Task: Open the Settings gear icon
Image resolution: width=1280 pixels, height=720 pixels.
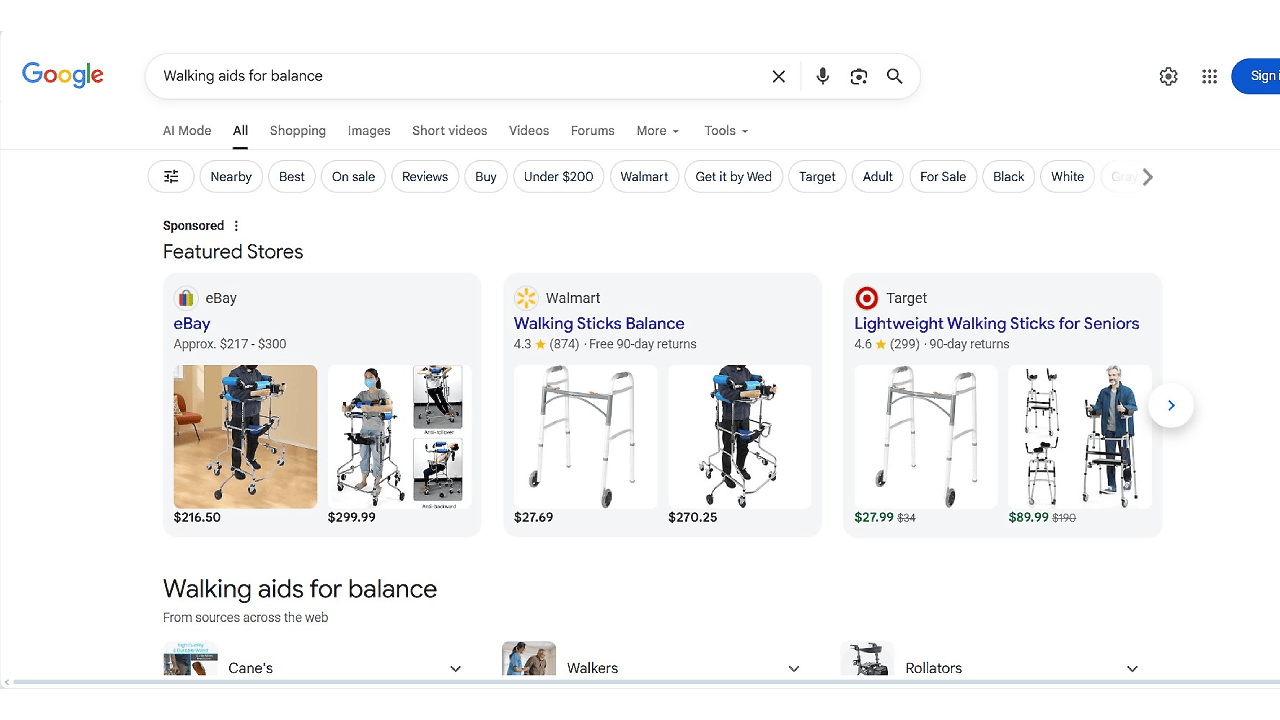Action: coord(1168,77)
